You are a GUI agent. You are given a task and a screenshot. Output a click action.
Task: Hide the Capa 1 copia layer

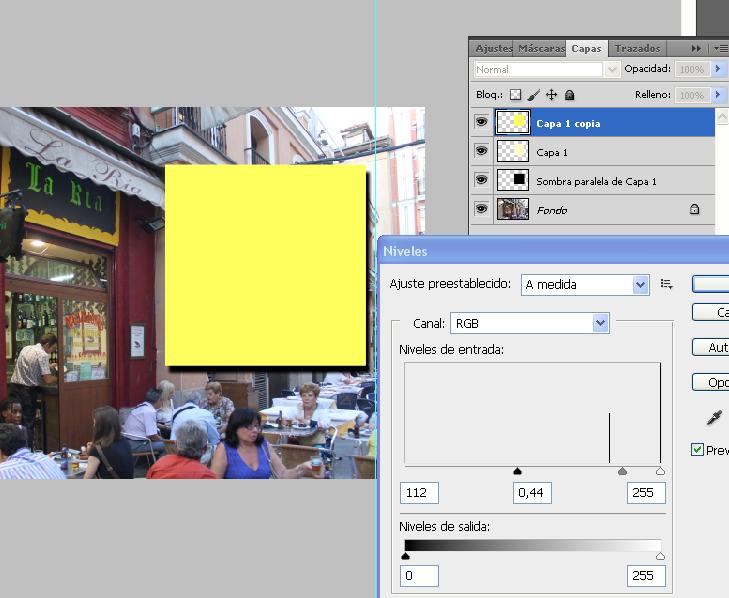tap(481, 123)
